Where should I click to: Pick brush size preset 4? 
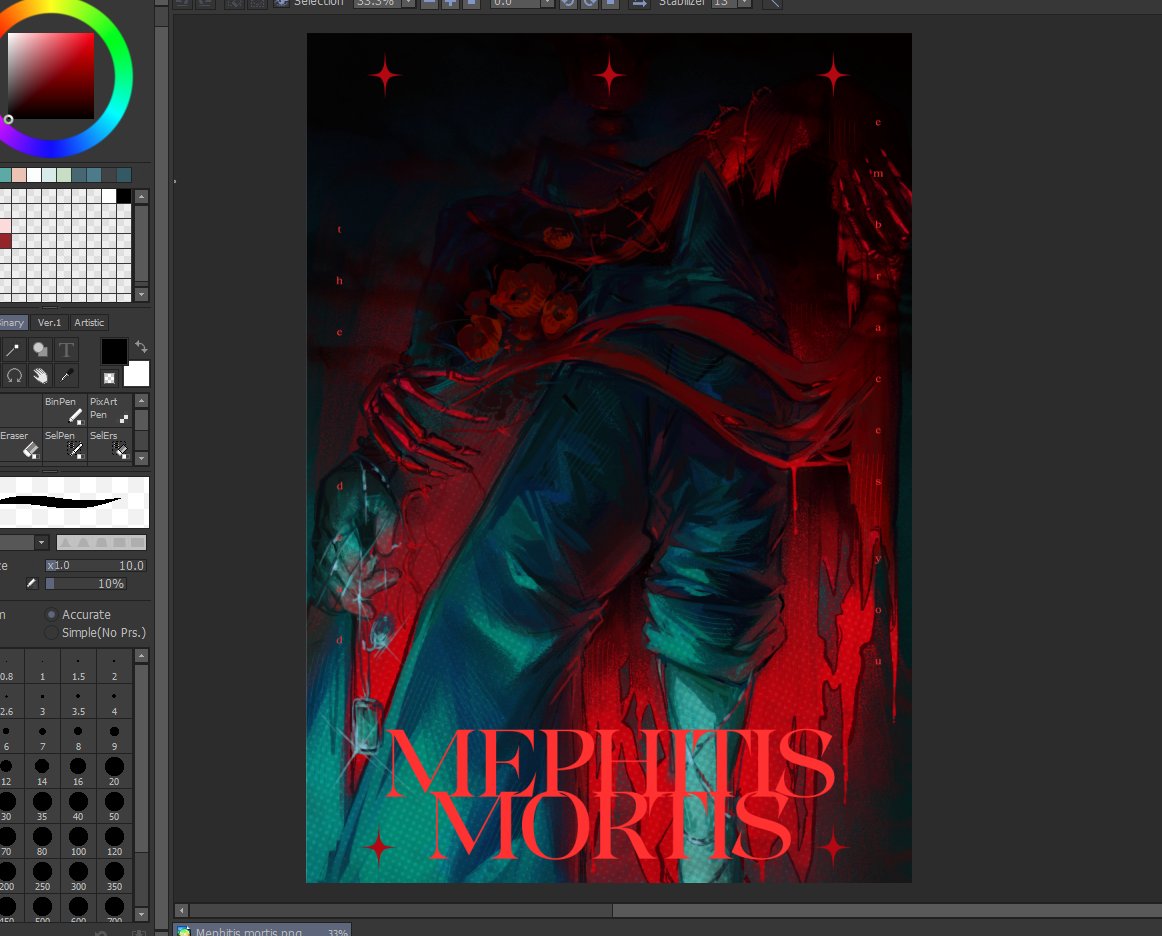click(114, 703)
